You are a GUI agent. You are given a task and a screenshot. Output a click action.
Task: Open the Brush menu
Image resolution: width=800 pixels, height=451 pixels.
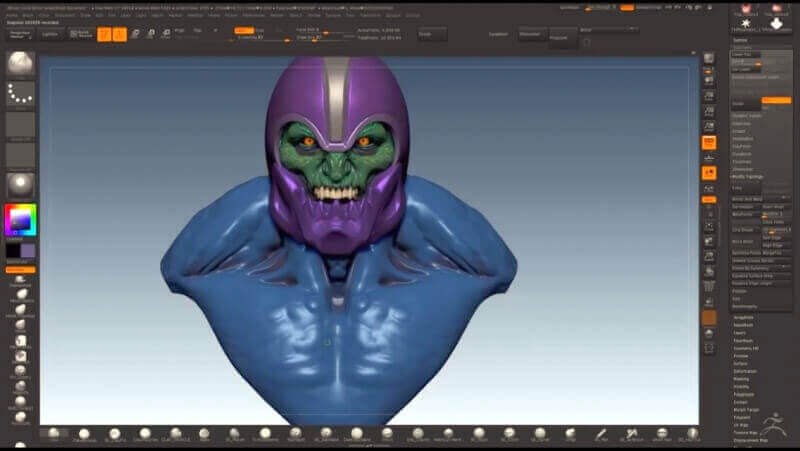28,15
